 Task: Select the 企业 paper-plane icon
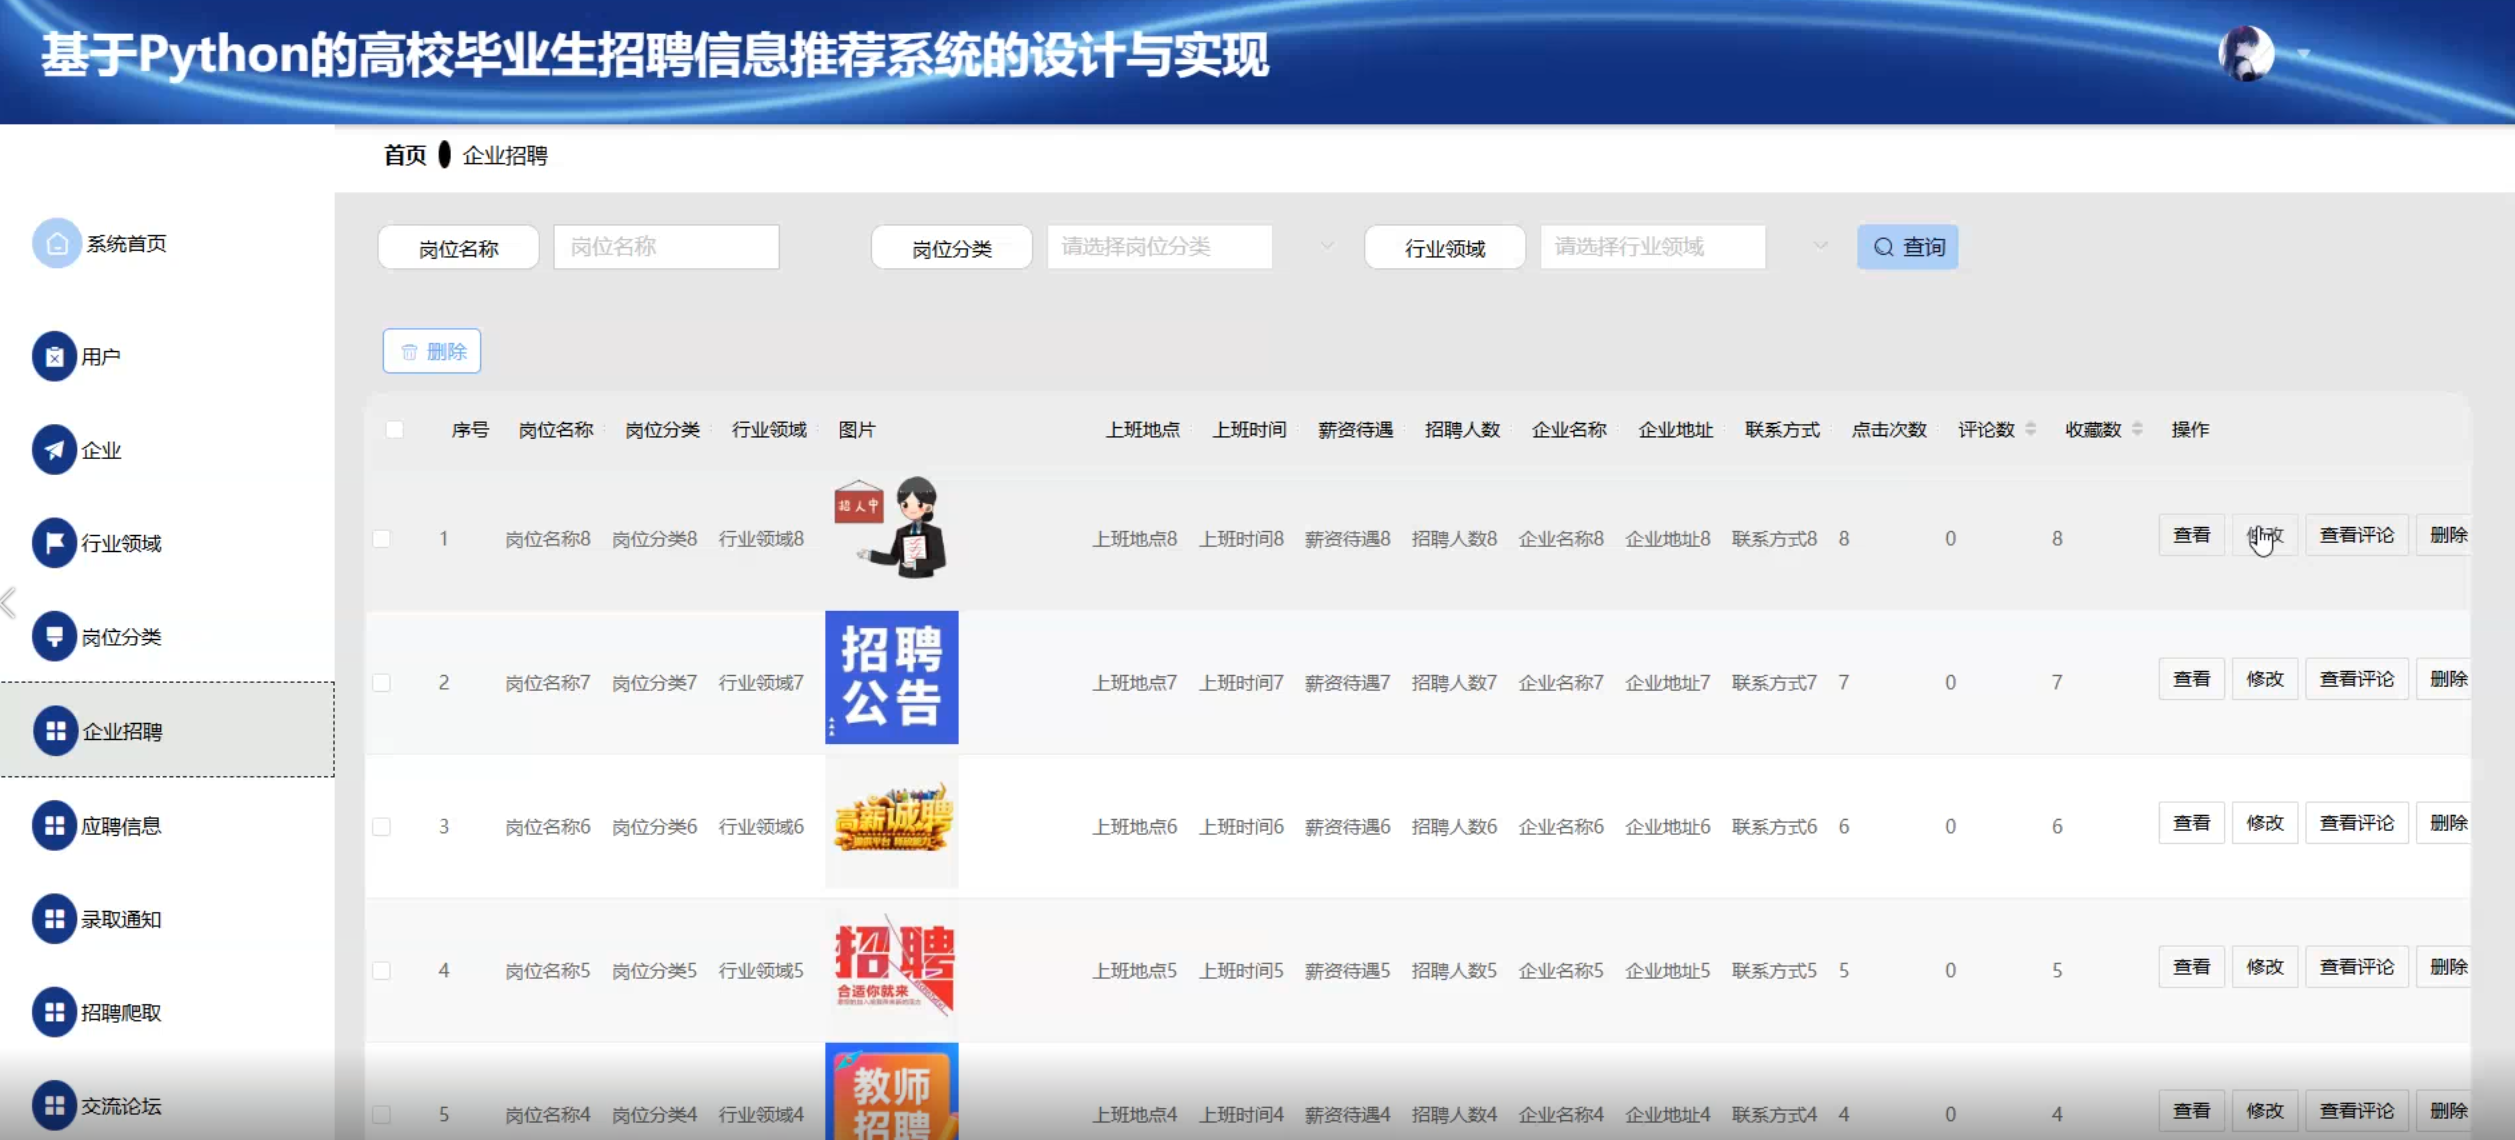tap(54, 450)
